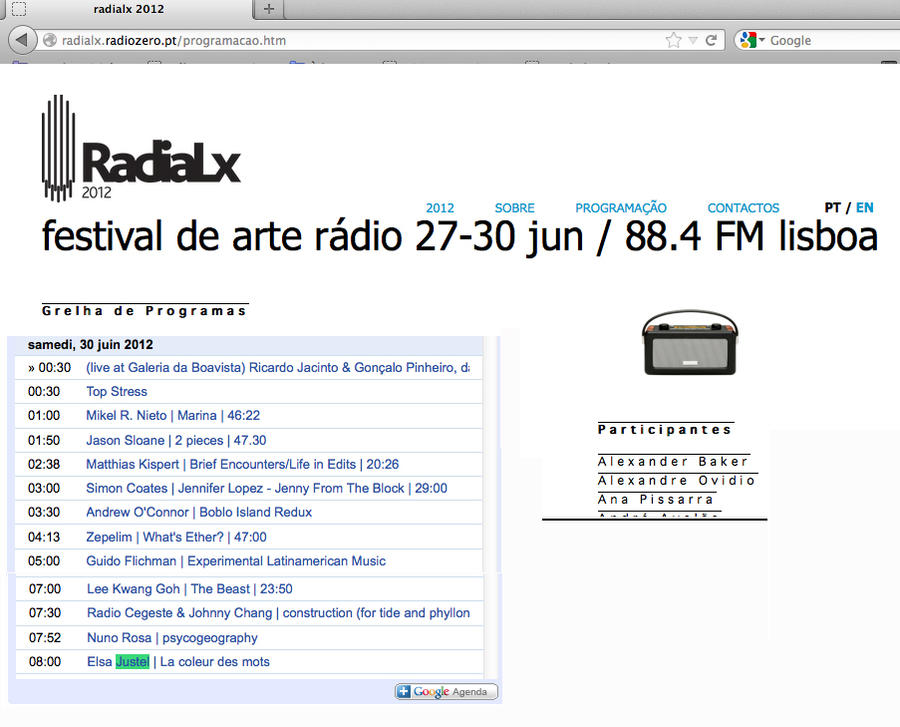Click the 04:13 time cell

(44, 537)
